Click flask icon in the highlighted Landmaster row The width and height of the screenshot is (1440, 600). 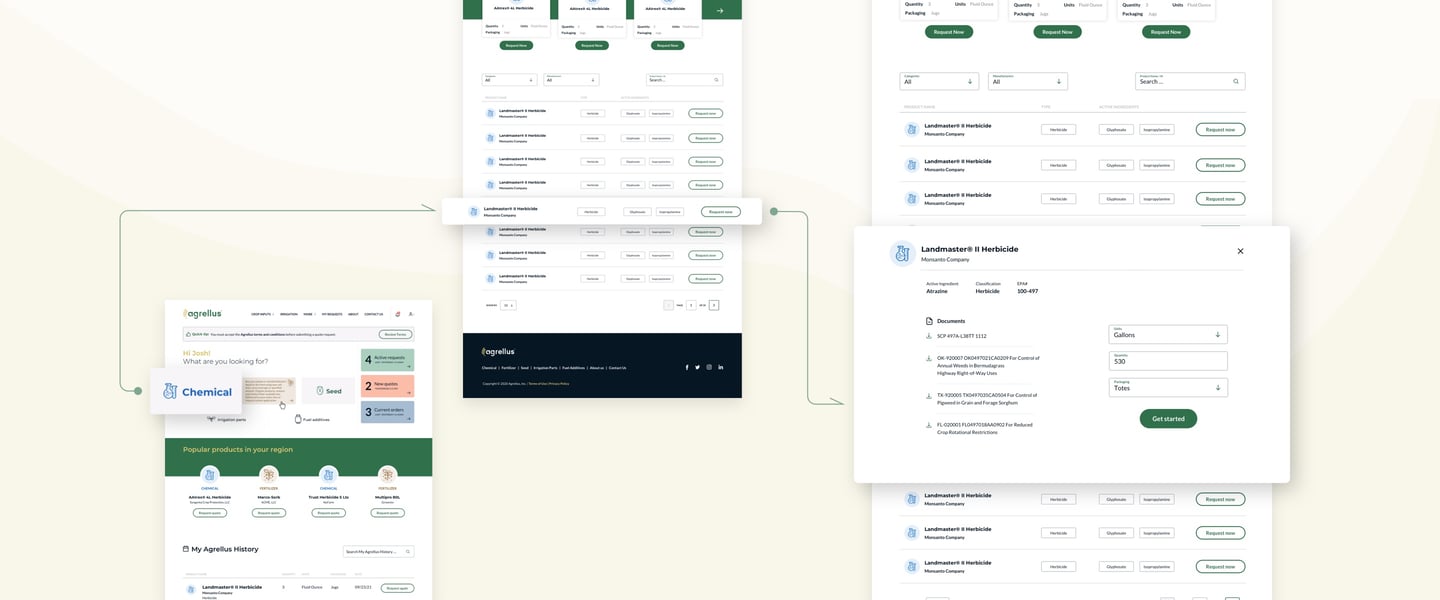(x=474, y=211)
